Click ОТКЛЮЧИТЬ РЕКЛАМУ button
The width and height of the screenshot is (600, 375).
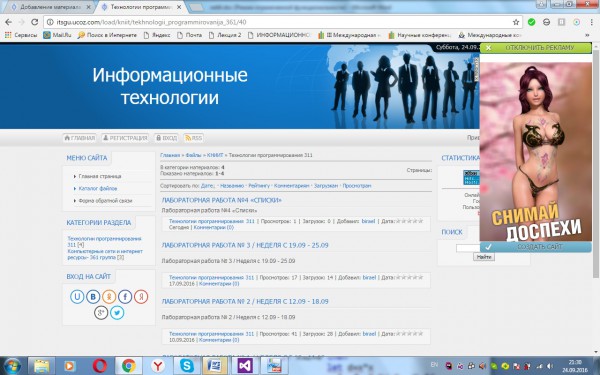[536, 48]
